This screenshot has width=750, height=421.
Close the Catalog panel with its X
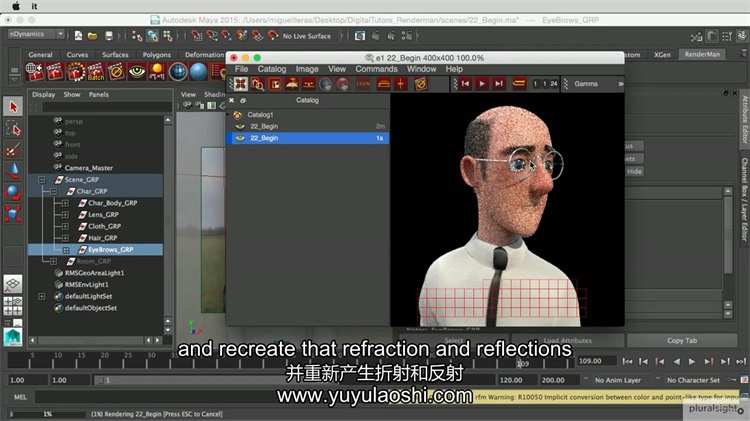(232, 100)
